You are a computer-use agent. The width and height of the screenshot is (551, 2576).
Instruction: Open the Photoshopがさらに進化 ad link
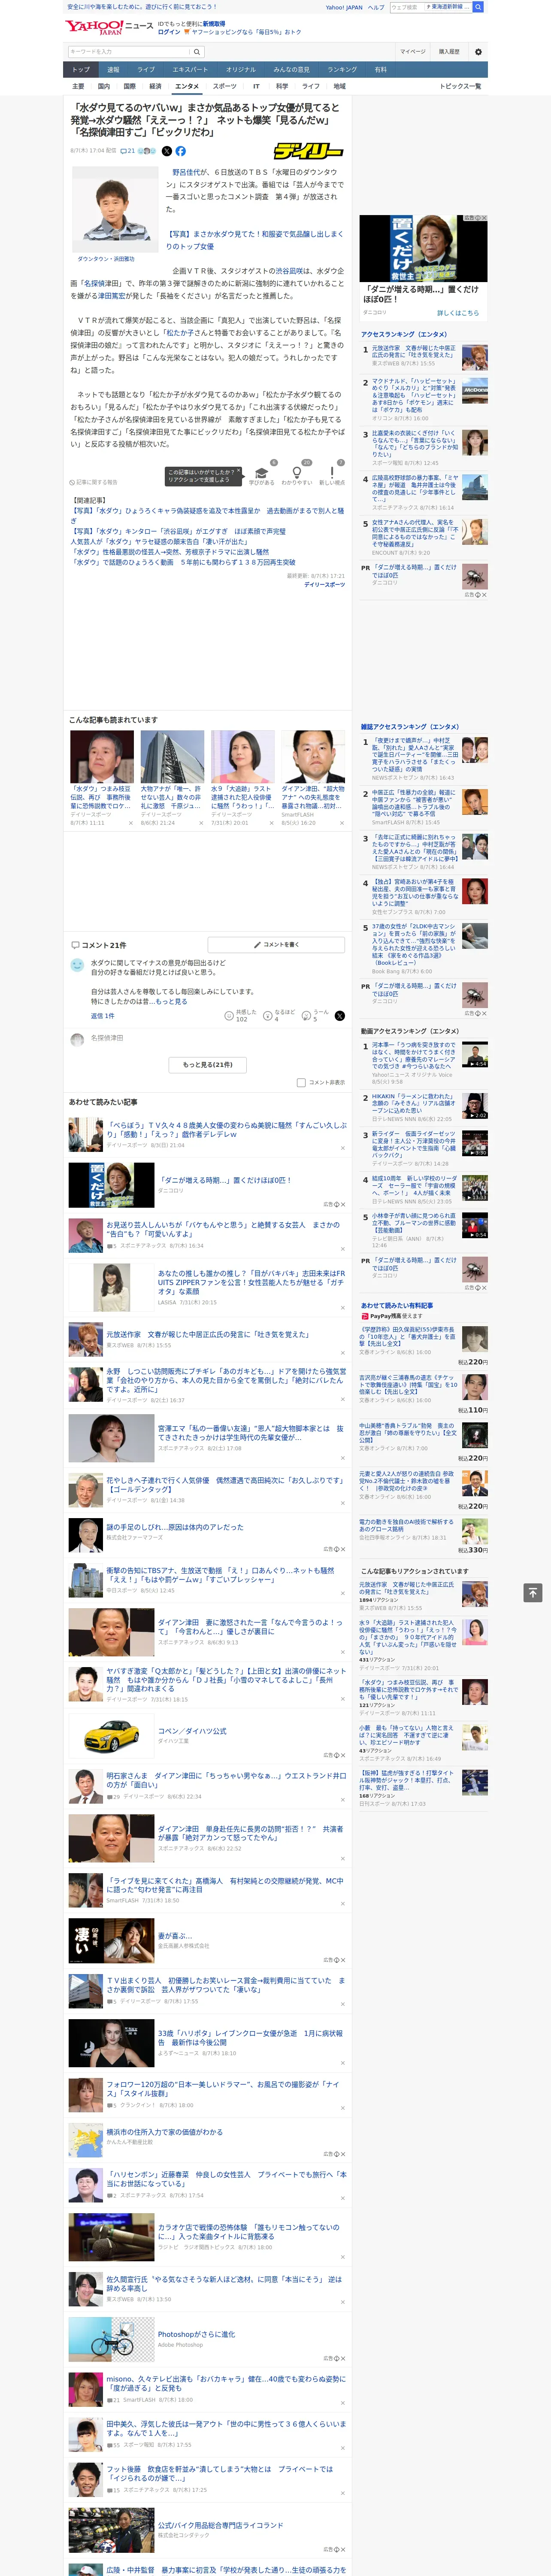pyautogui.click(x=196, y=2334)
